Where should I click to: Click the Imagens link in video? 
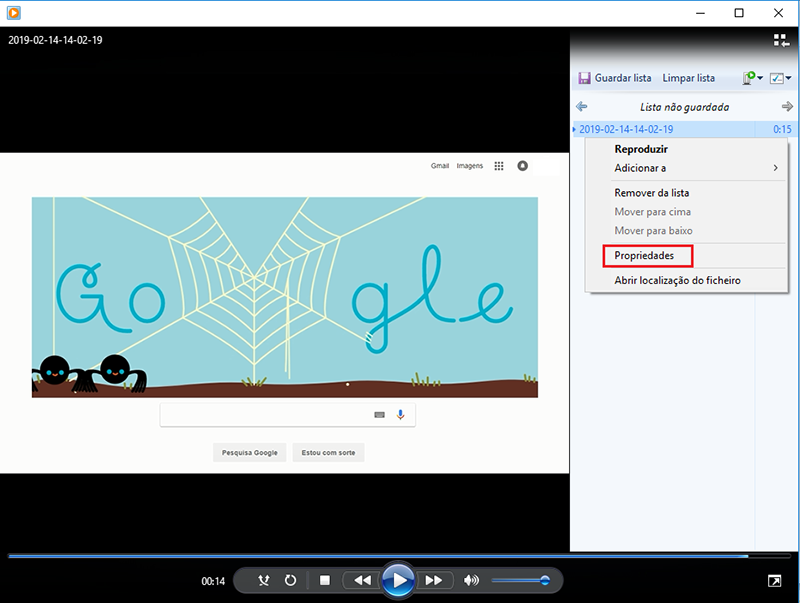[x=469, y=166]
